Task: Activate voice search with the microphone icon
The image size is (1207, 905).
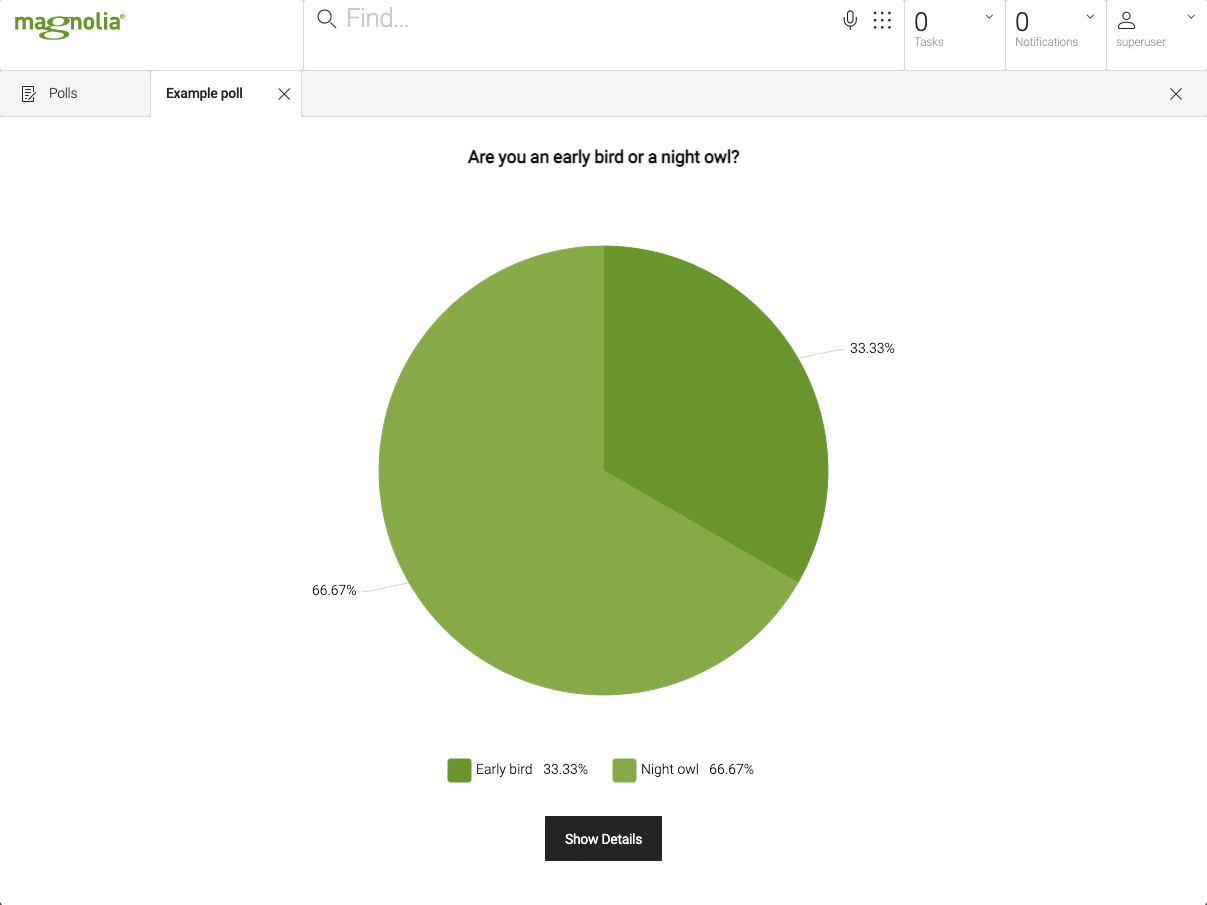Action: click(849, 18)
